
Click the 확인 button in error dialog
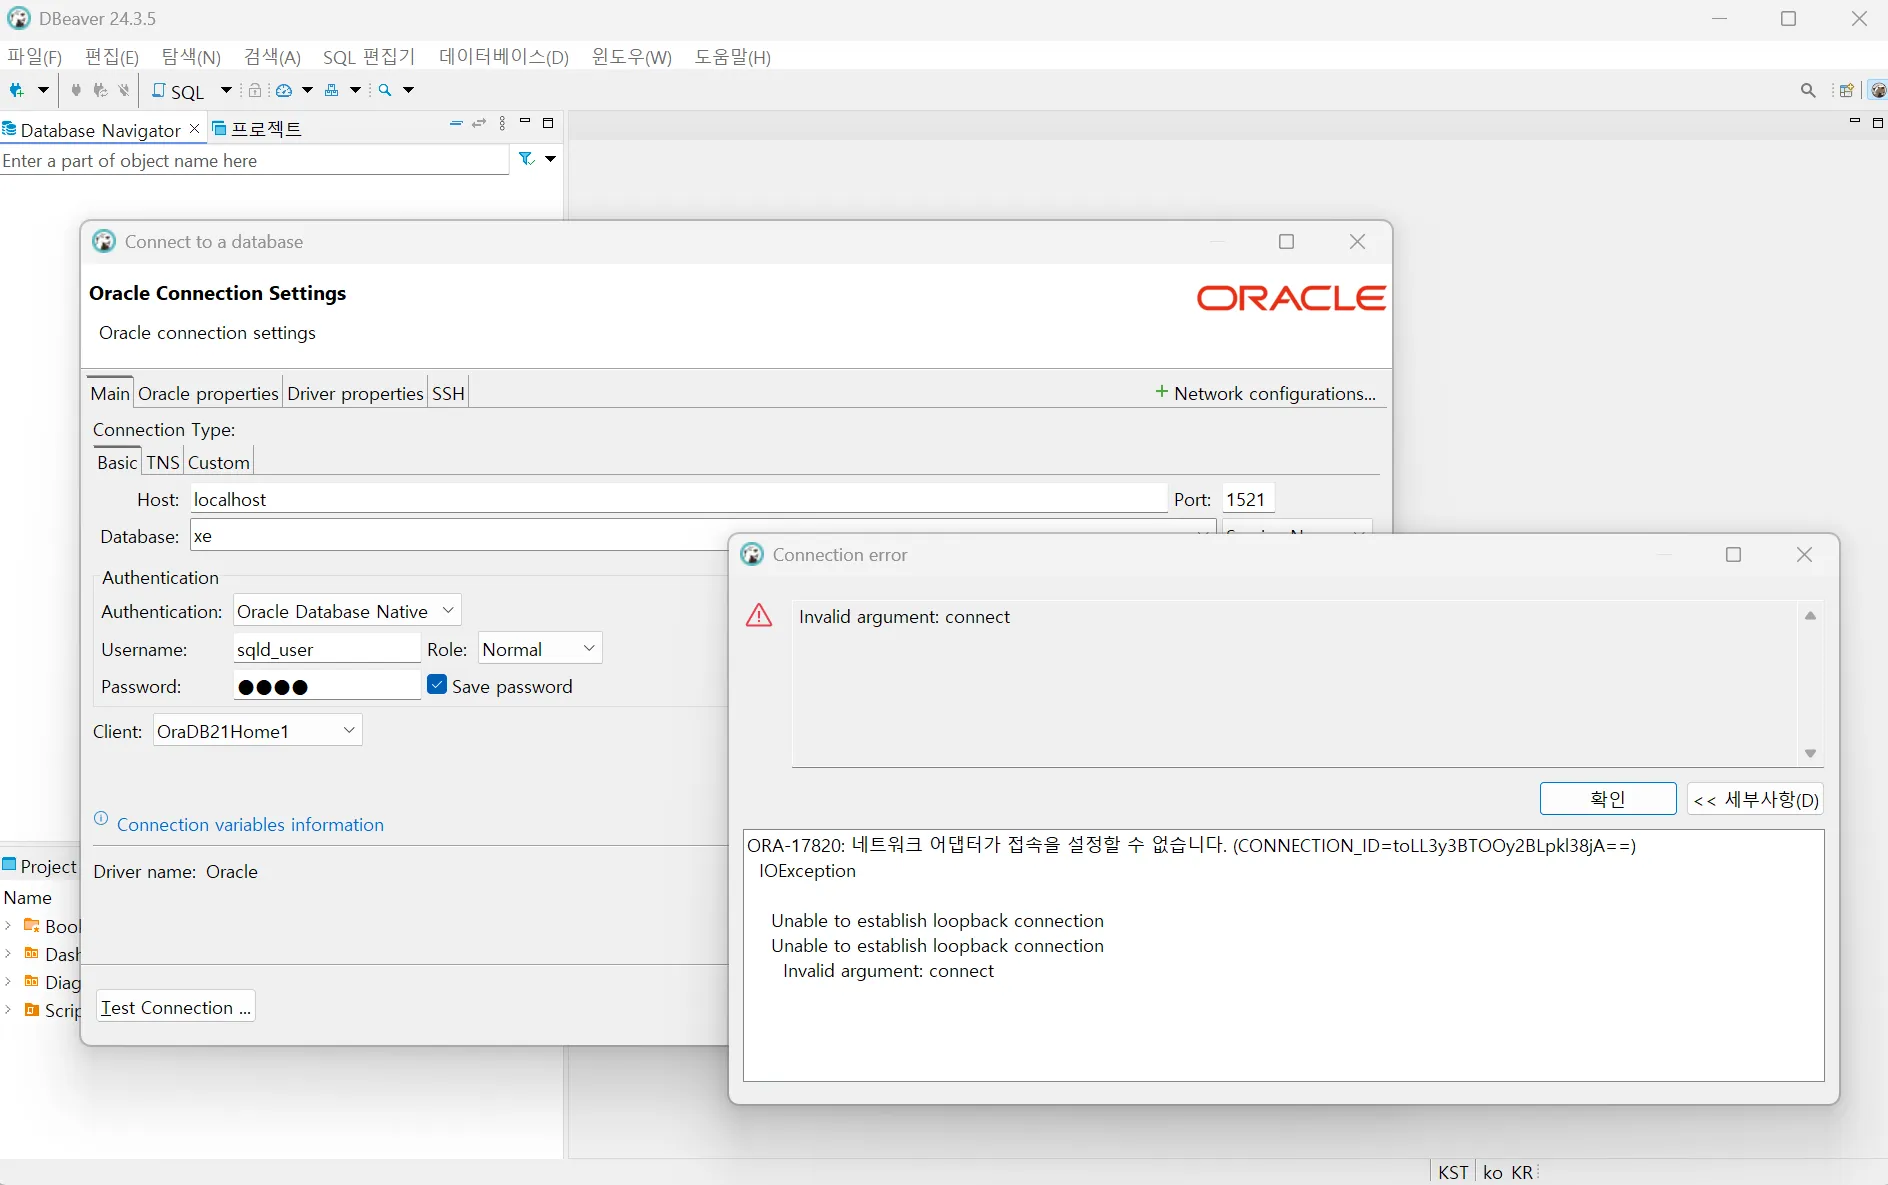coord(1608,799)
